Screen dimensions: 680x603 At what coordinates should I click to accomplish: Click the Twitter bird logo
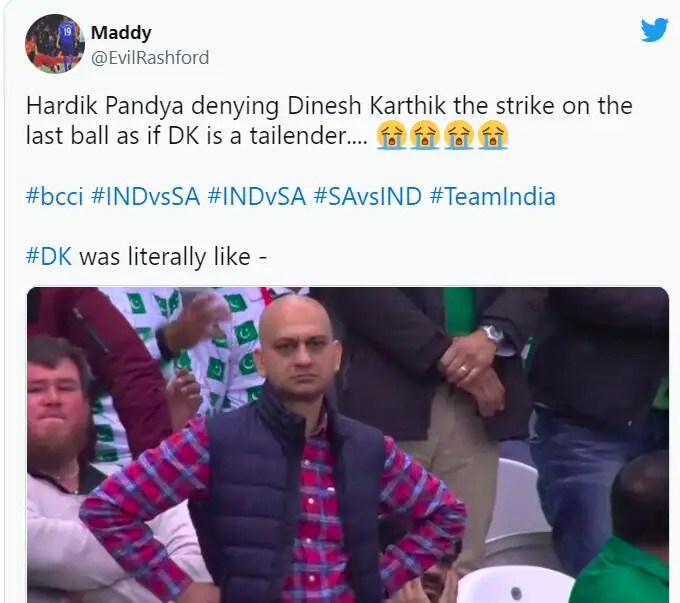[654, 30]
